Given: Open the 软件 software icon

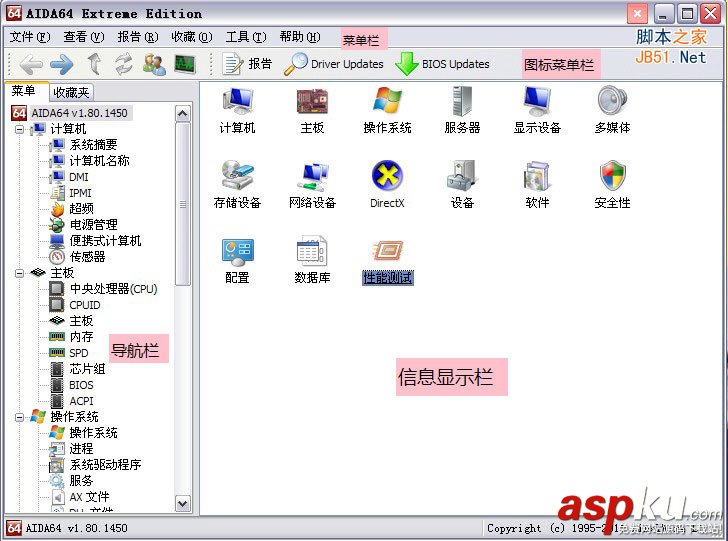Looking at the screenshot, I should [537, 185].
